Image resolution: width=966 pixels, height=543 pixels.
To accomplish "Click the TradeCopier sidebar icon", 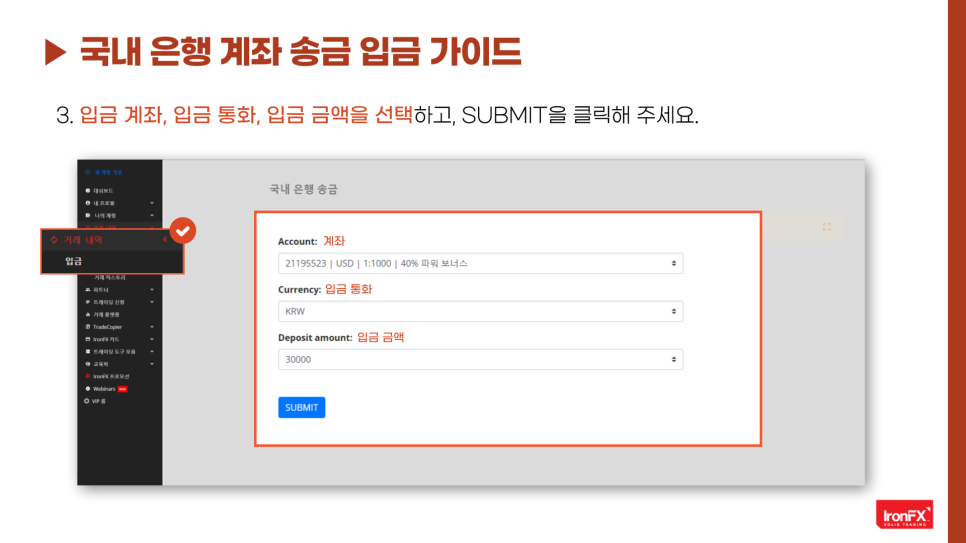I will pos(88,326).
